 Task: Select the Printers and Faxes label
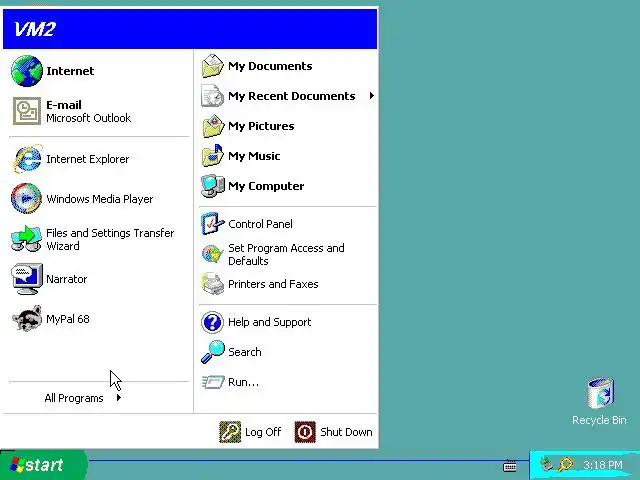pyautogui.click(x=273, y=284)
